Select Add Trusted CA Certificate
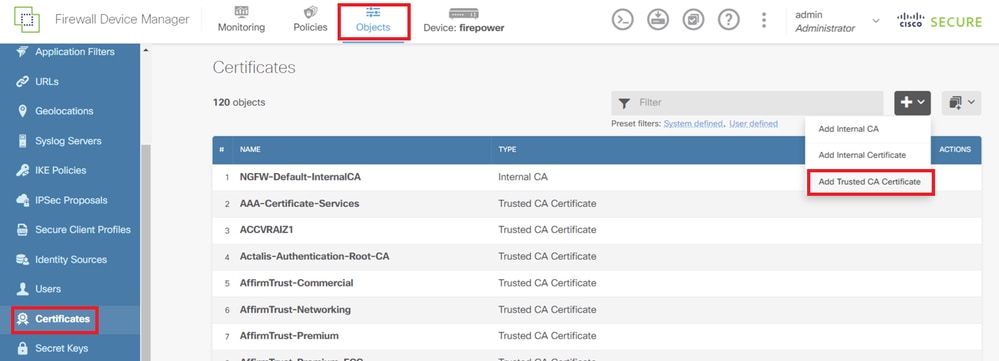Image resolution: width=999 pixels, height=361 pixels. tap(869, 182)
